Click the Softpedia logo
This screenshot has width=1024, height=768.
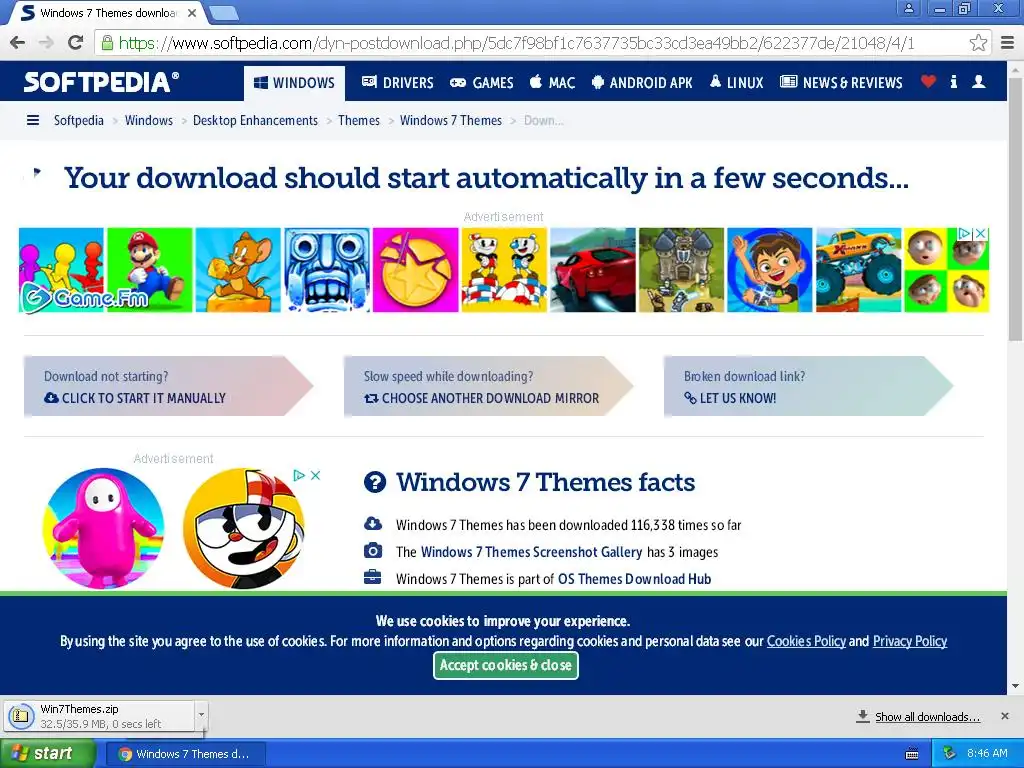101,82
